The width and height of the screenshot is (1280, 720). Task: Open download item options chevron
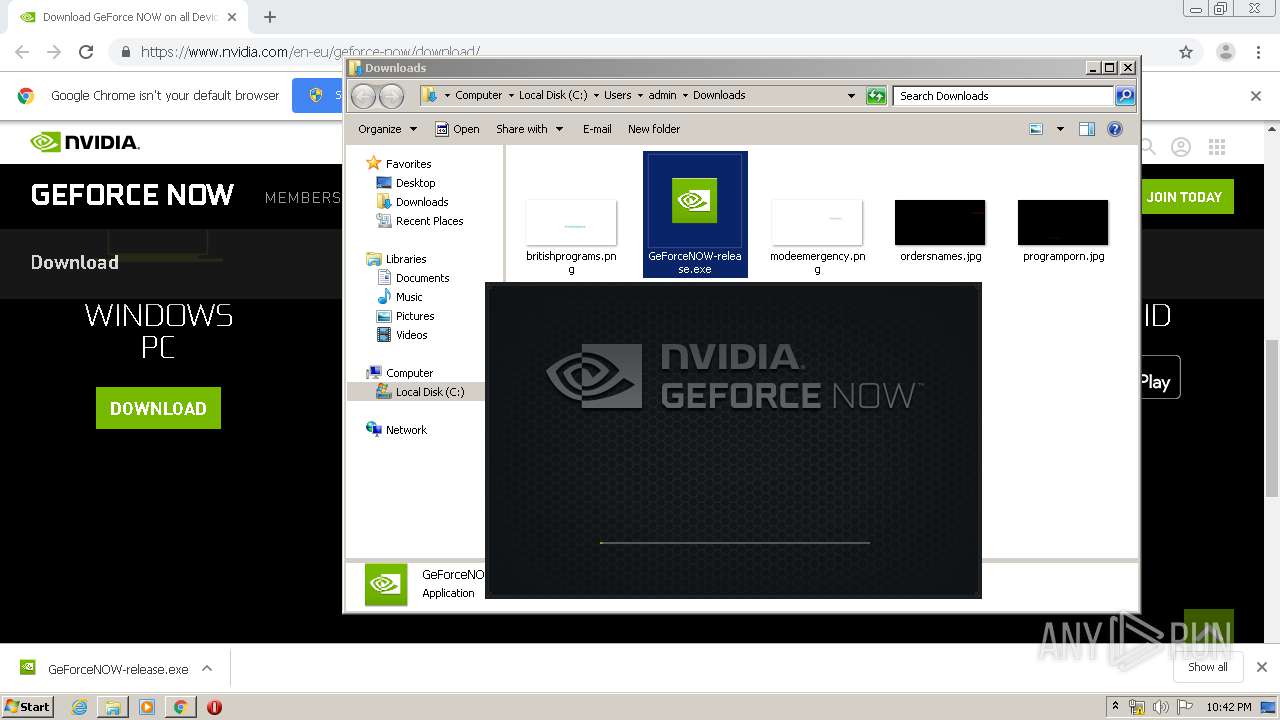[207, 669]
